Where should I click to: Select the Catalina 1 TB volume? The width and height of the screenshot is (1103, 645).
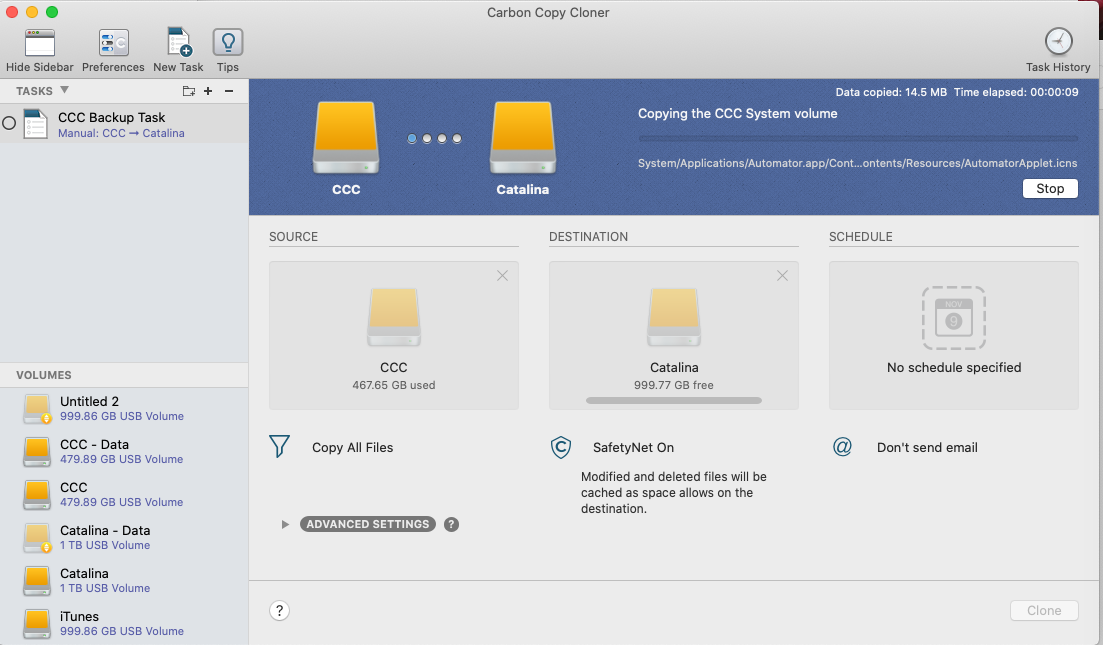tap(124, 580)
